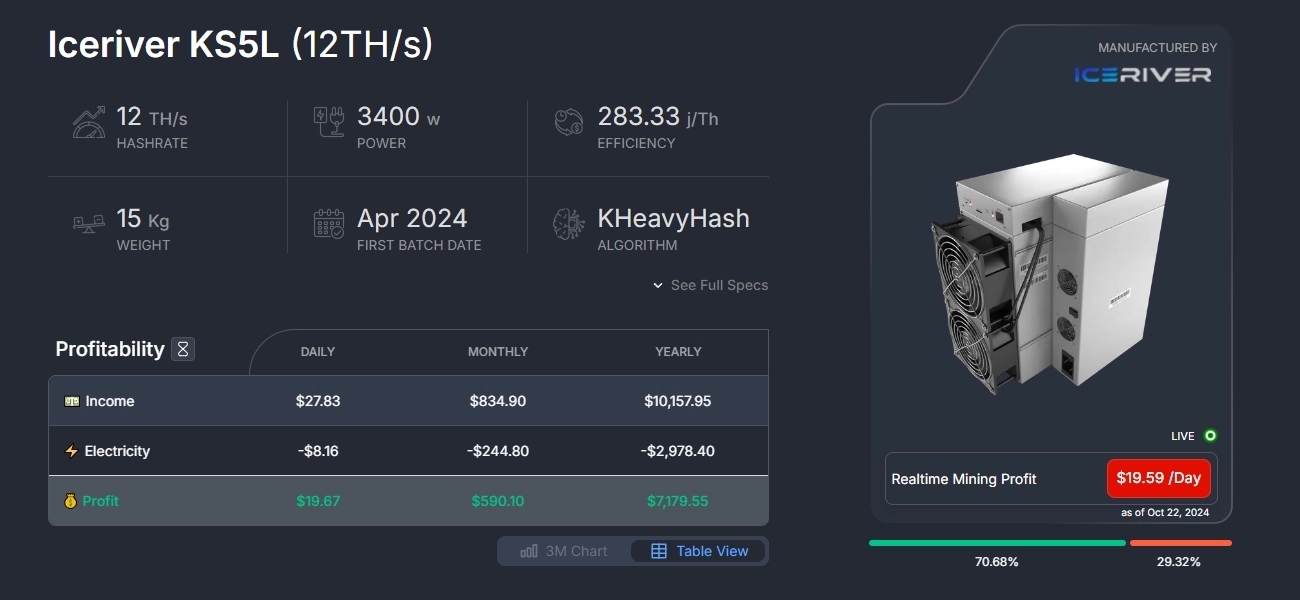The height and width of the screenshot is (600, 1300).
Task: Click the weight scale icon
Action: 89,224
